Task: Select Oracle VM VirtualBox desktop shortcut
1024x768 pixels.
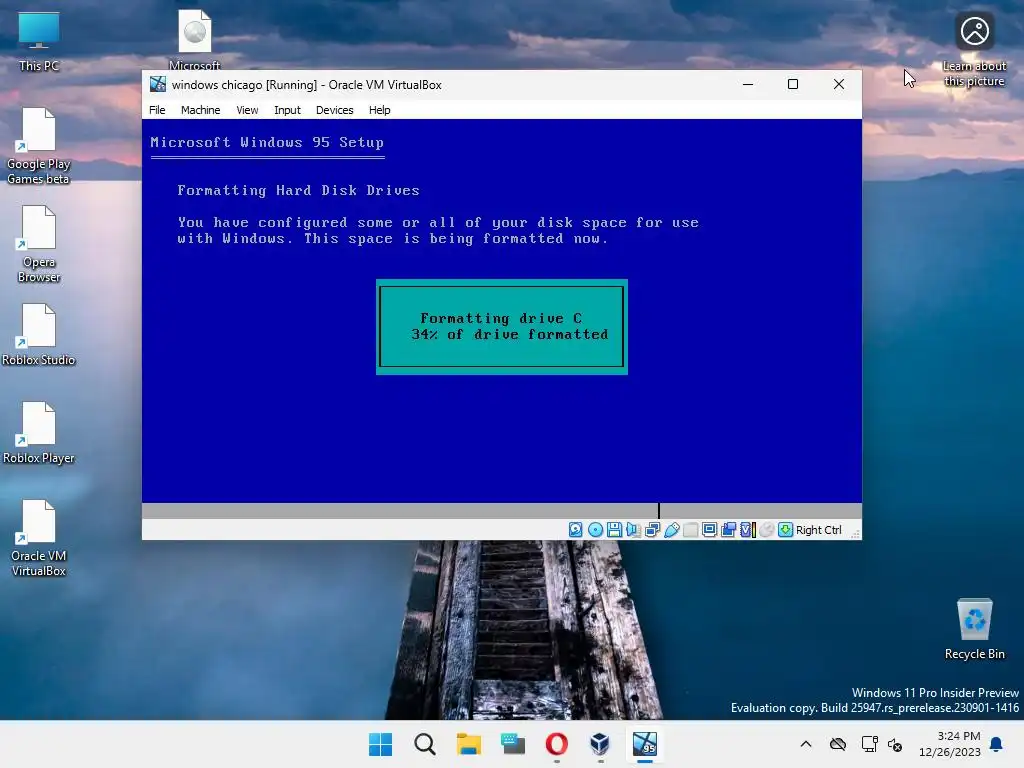Action: 39,537
